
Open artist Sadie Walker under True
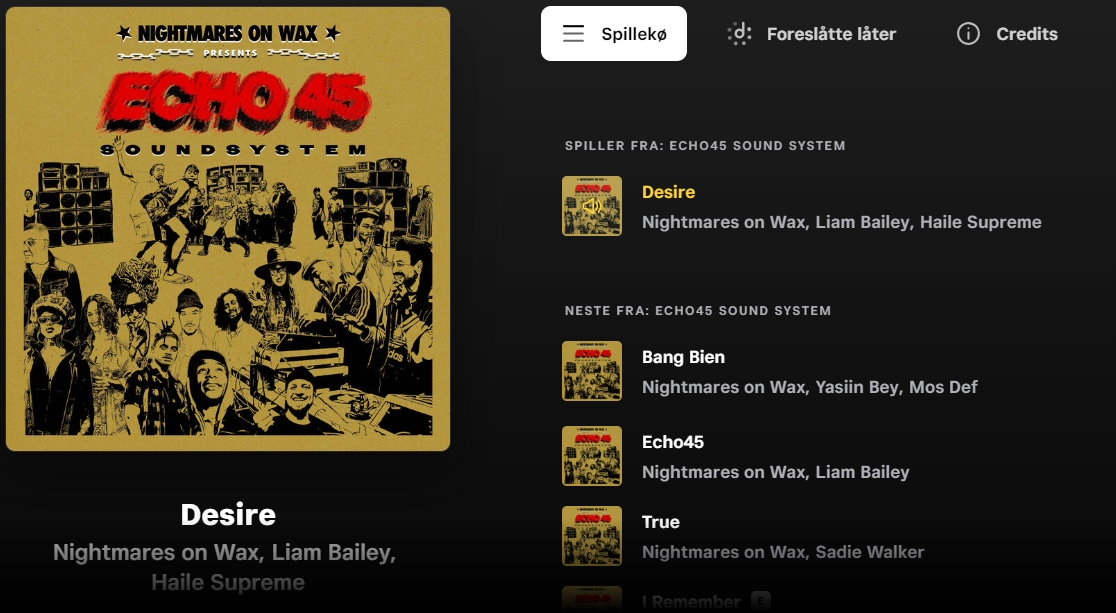coord(870,552)
